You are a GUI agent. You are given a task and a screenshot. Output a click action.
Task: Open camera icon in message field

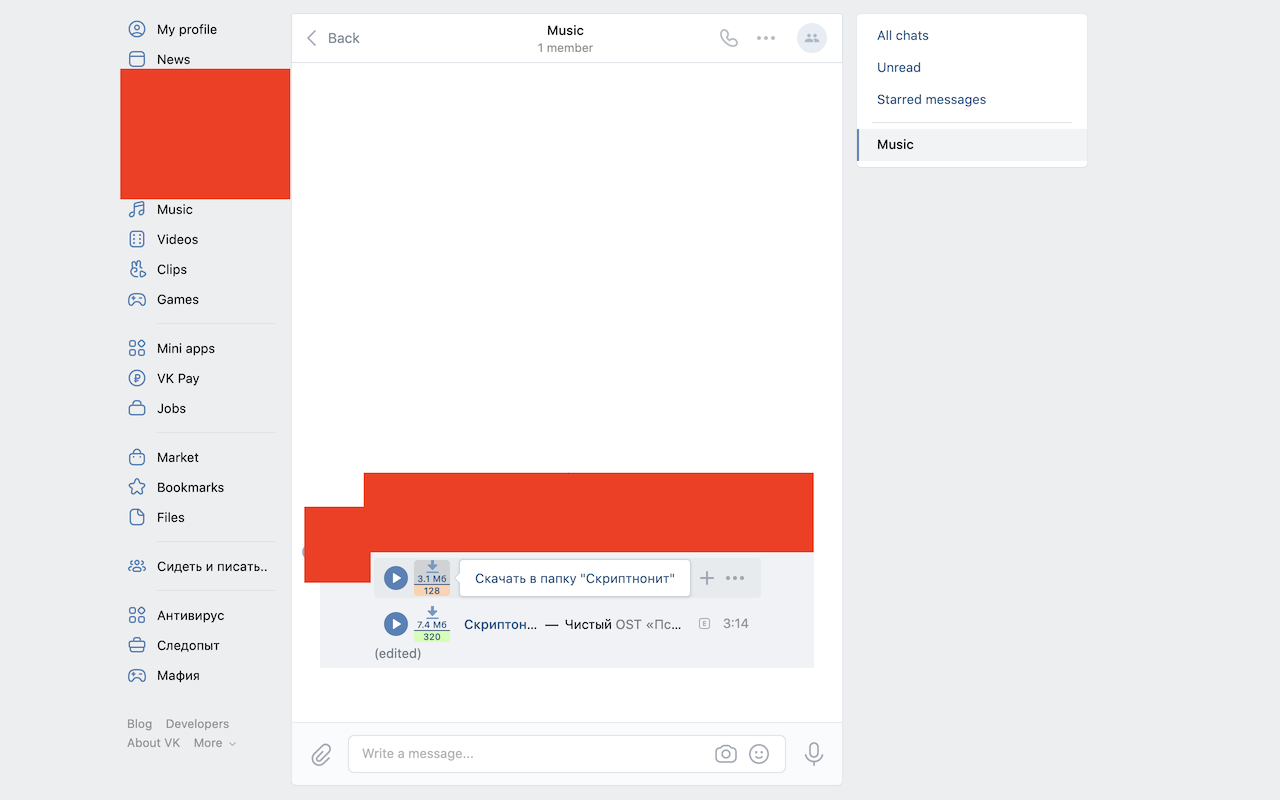[x=726, y=754]
